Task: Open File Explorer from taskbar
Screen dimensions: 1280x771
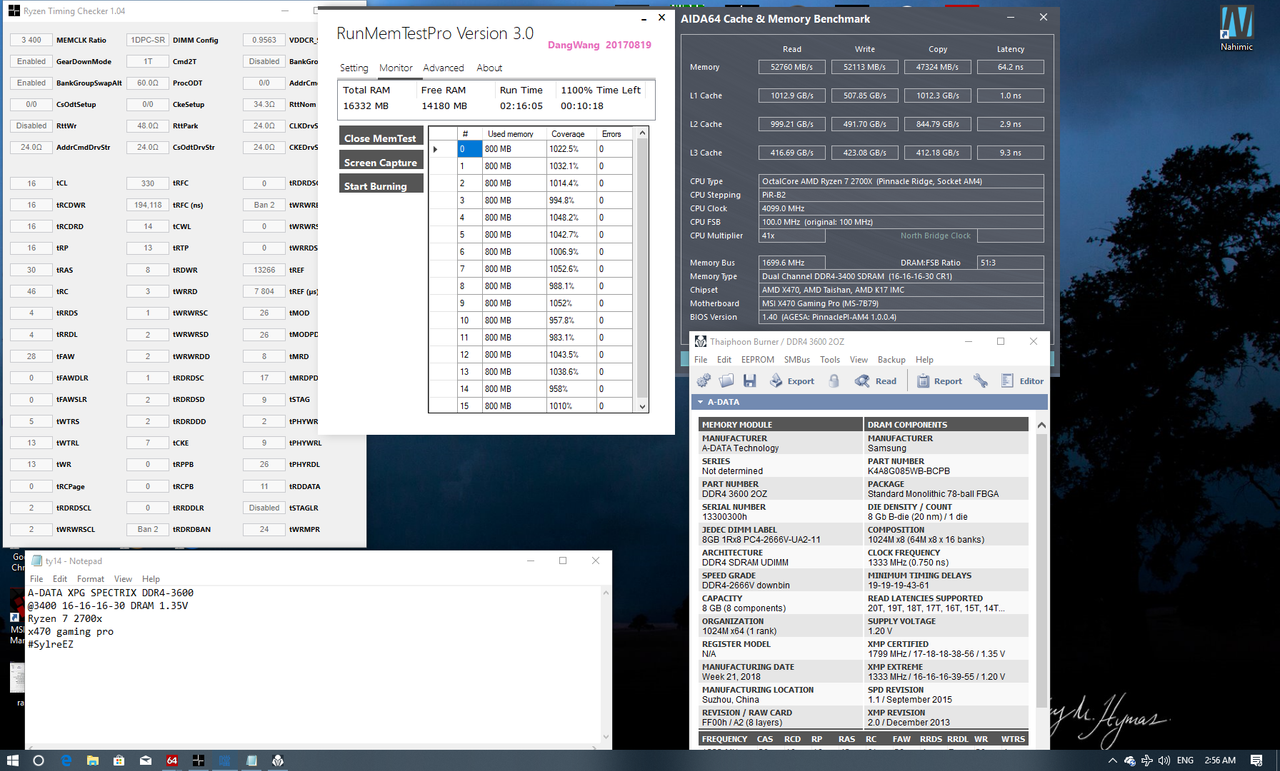Action: (x=92, y=760)
